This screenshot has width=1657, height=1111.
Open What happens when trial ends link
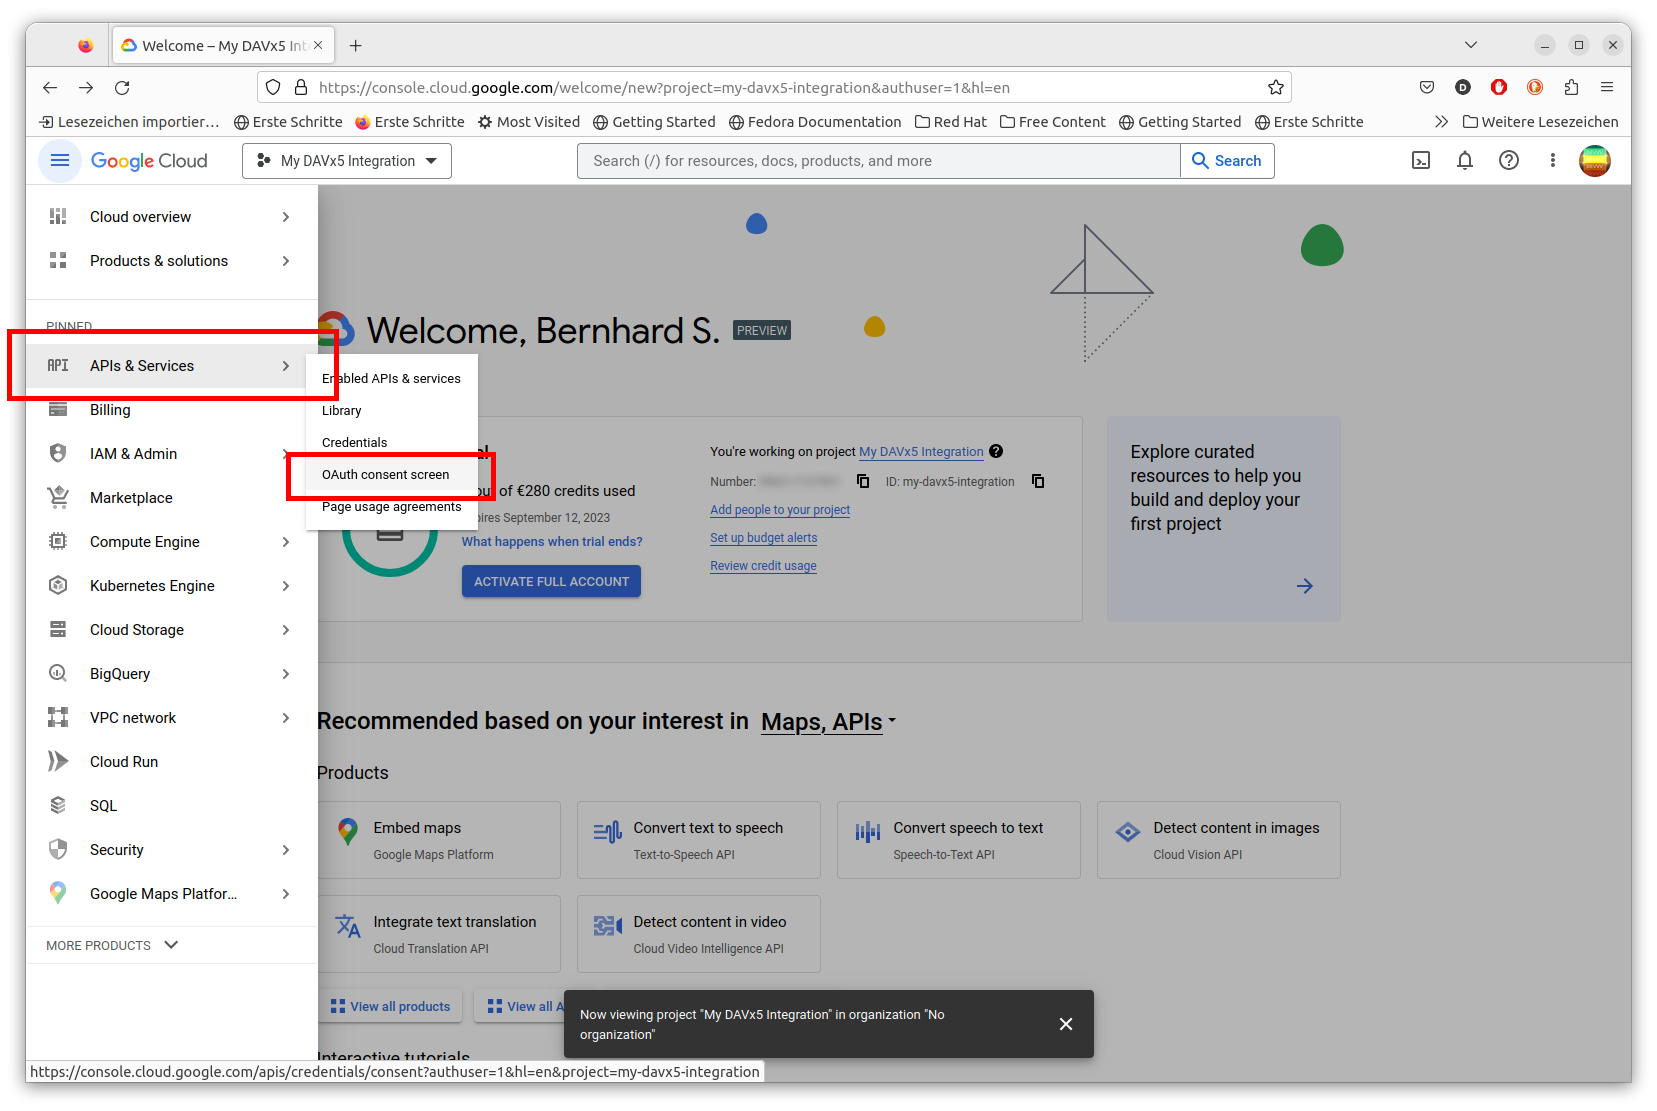(552, 542)
